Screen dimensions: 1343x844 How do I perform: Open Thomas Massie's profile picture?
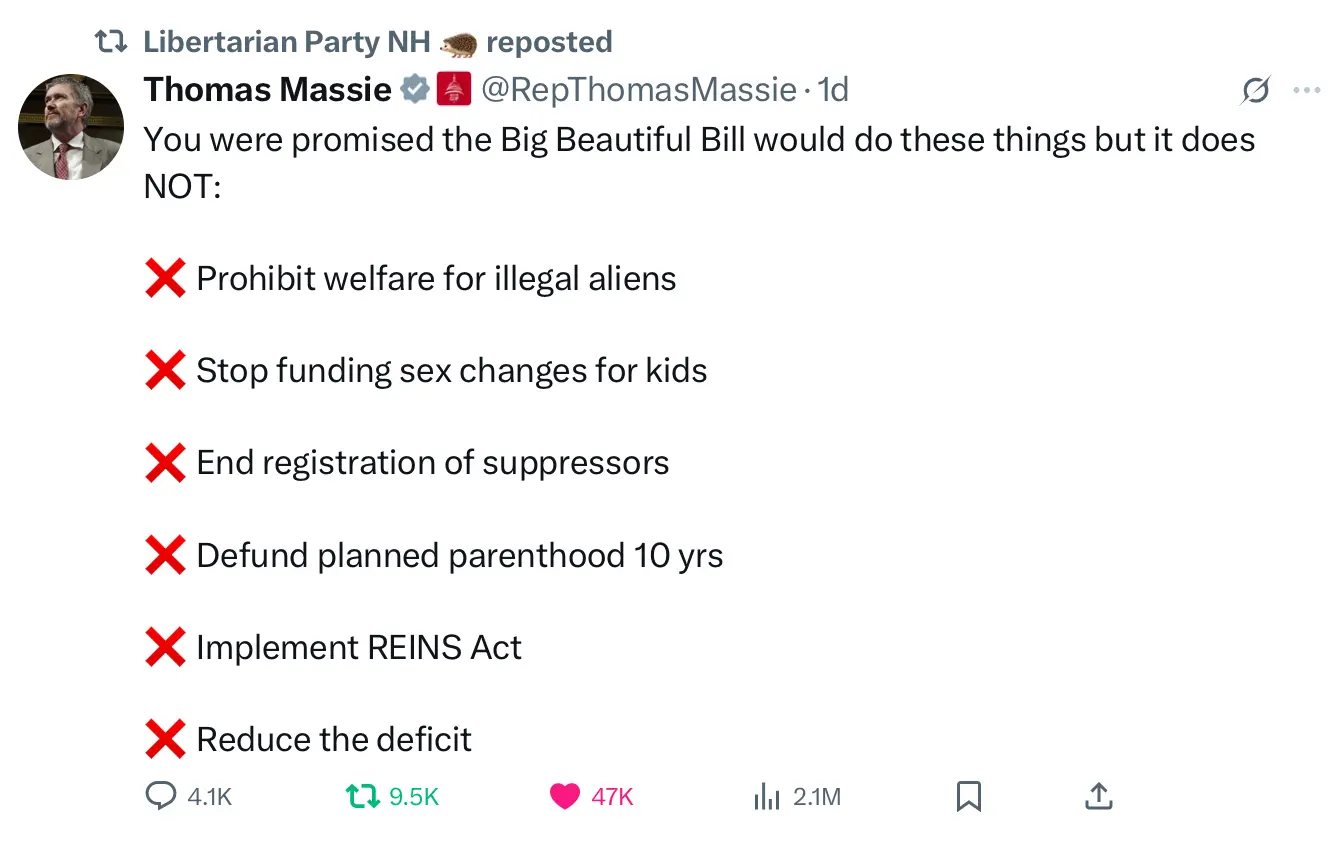[71, 127]
